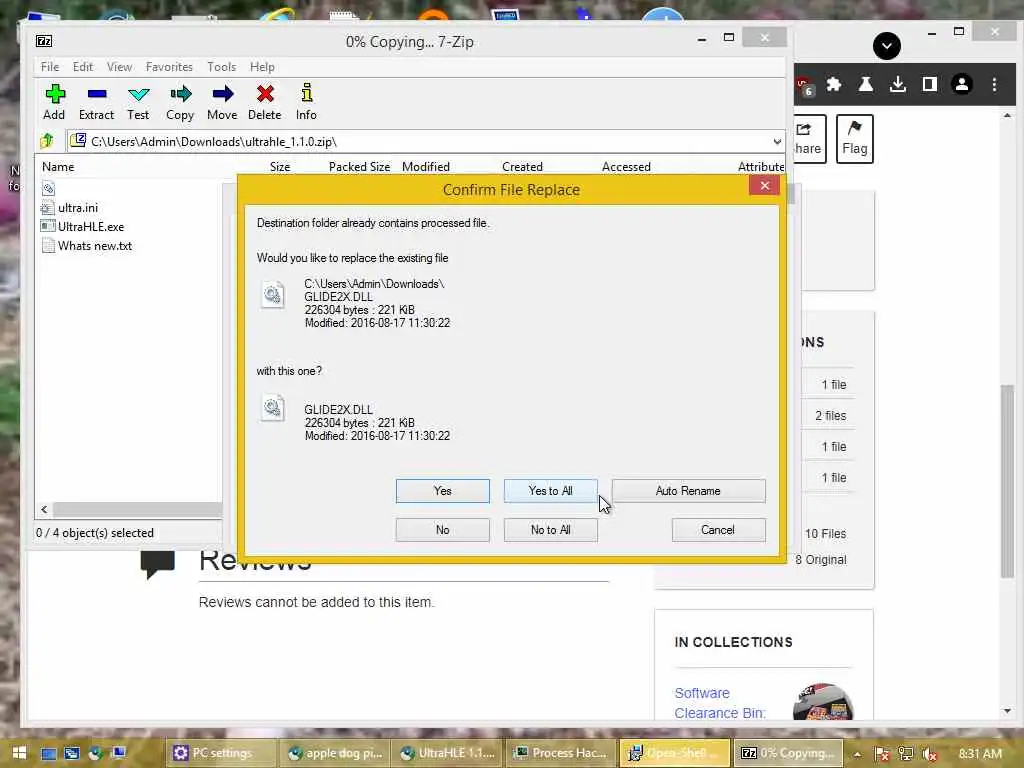Image resolution: width=1024 pixels, height=768 pixels.
Task: Show hidden system tray icons arrow
Action: (857, 754)
